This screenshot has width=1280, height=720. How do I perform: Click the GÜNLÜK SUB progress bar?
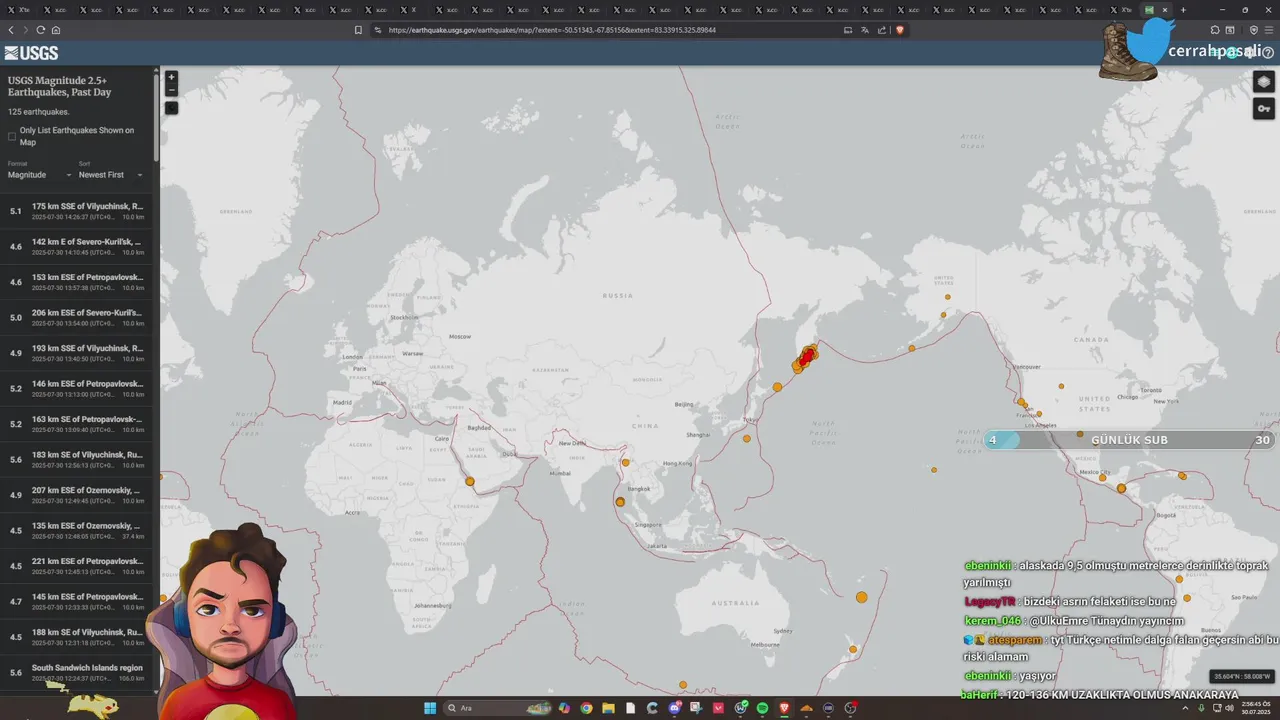pos(1130,440)
